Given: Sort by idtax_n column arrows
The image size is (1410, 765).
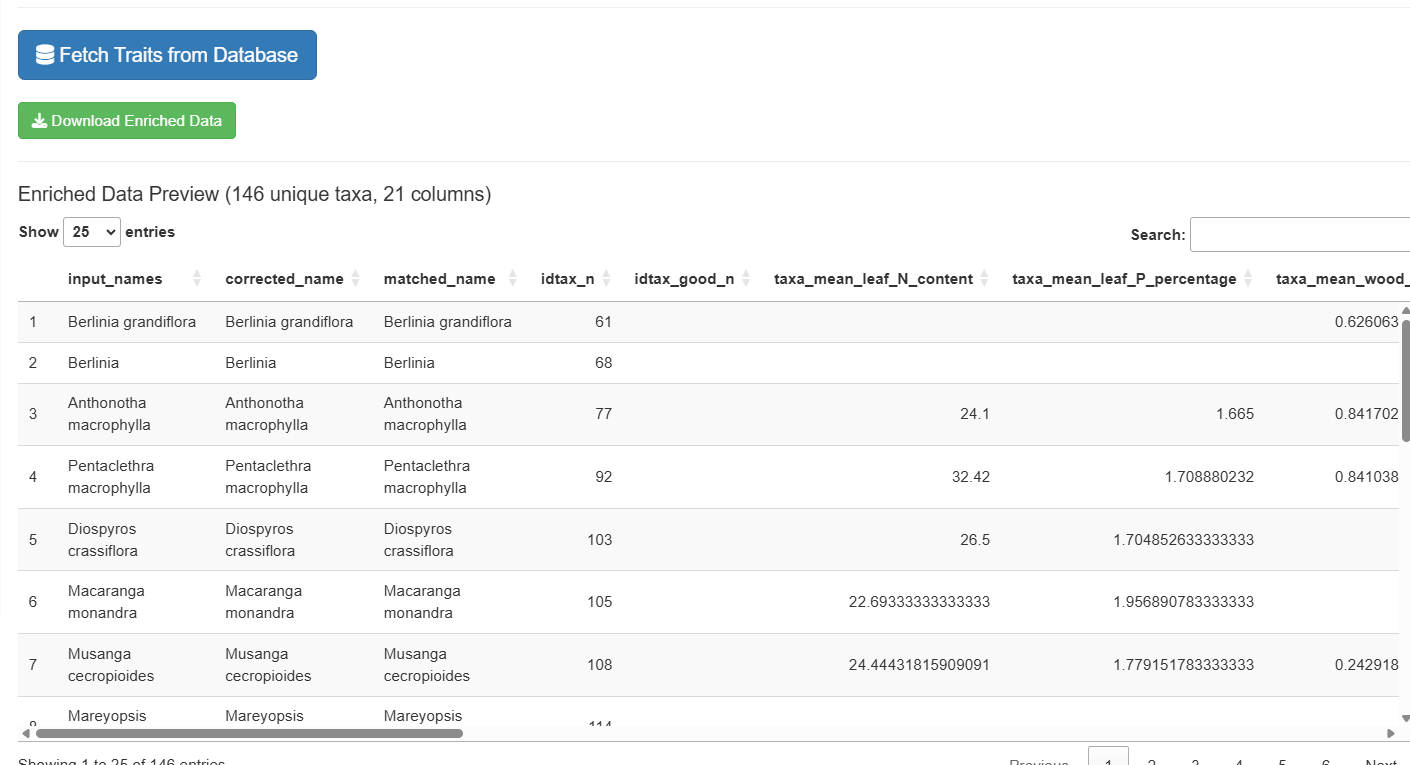Looking at the screenshot, I should pyautogui.click(x=606, y=279).
